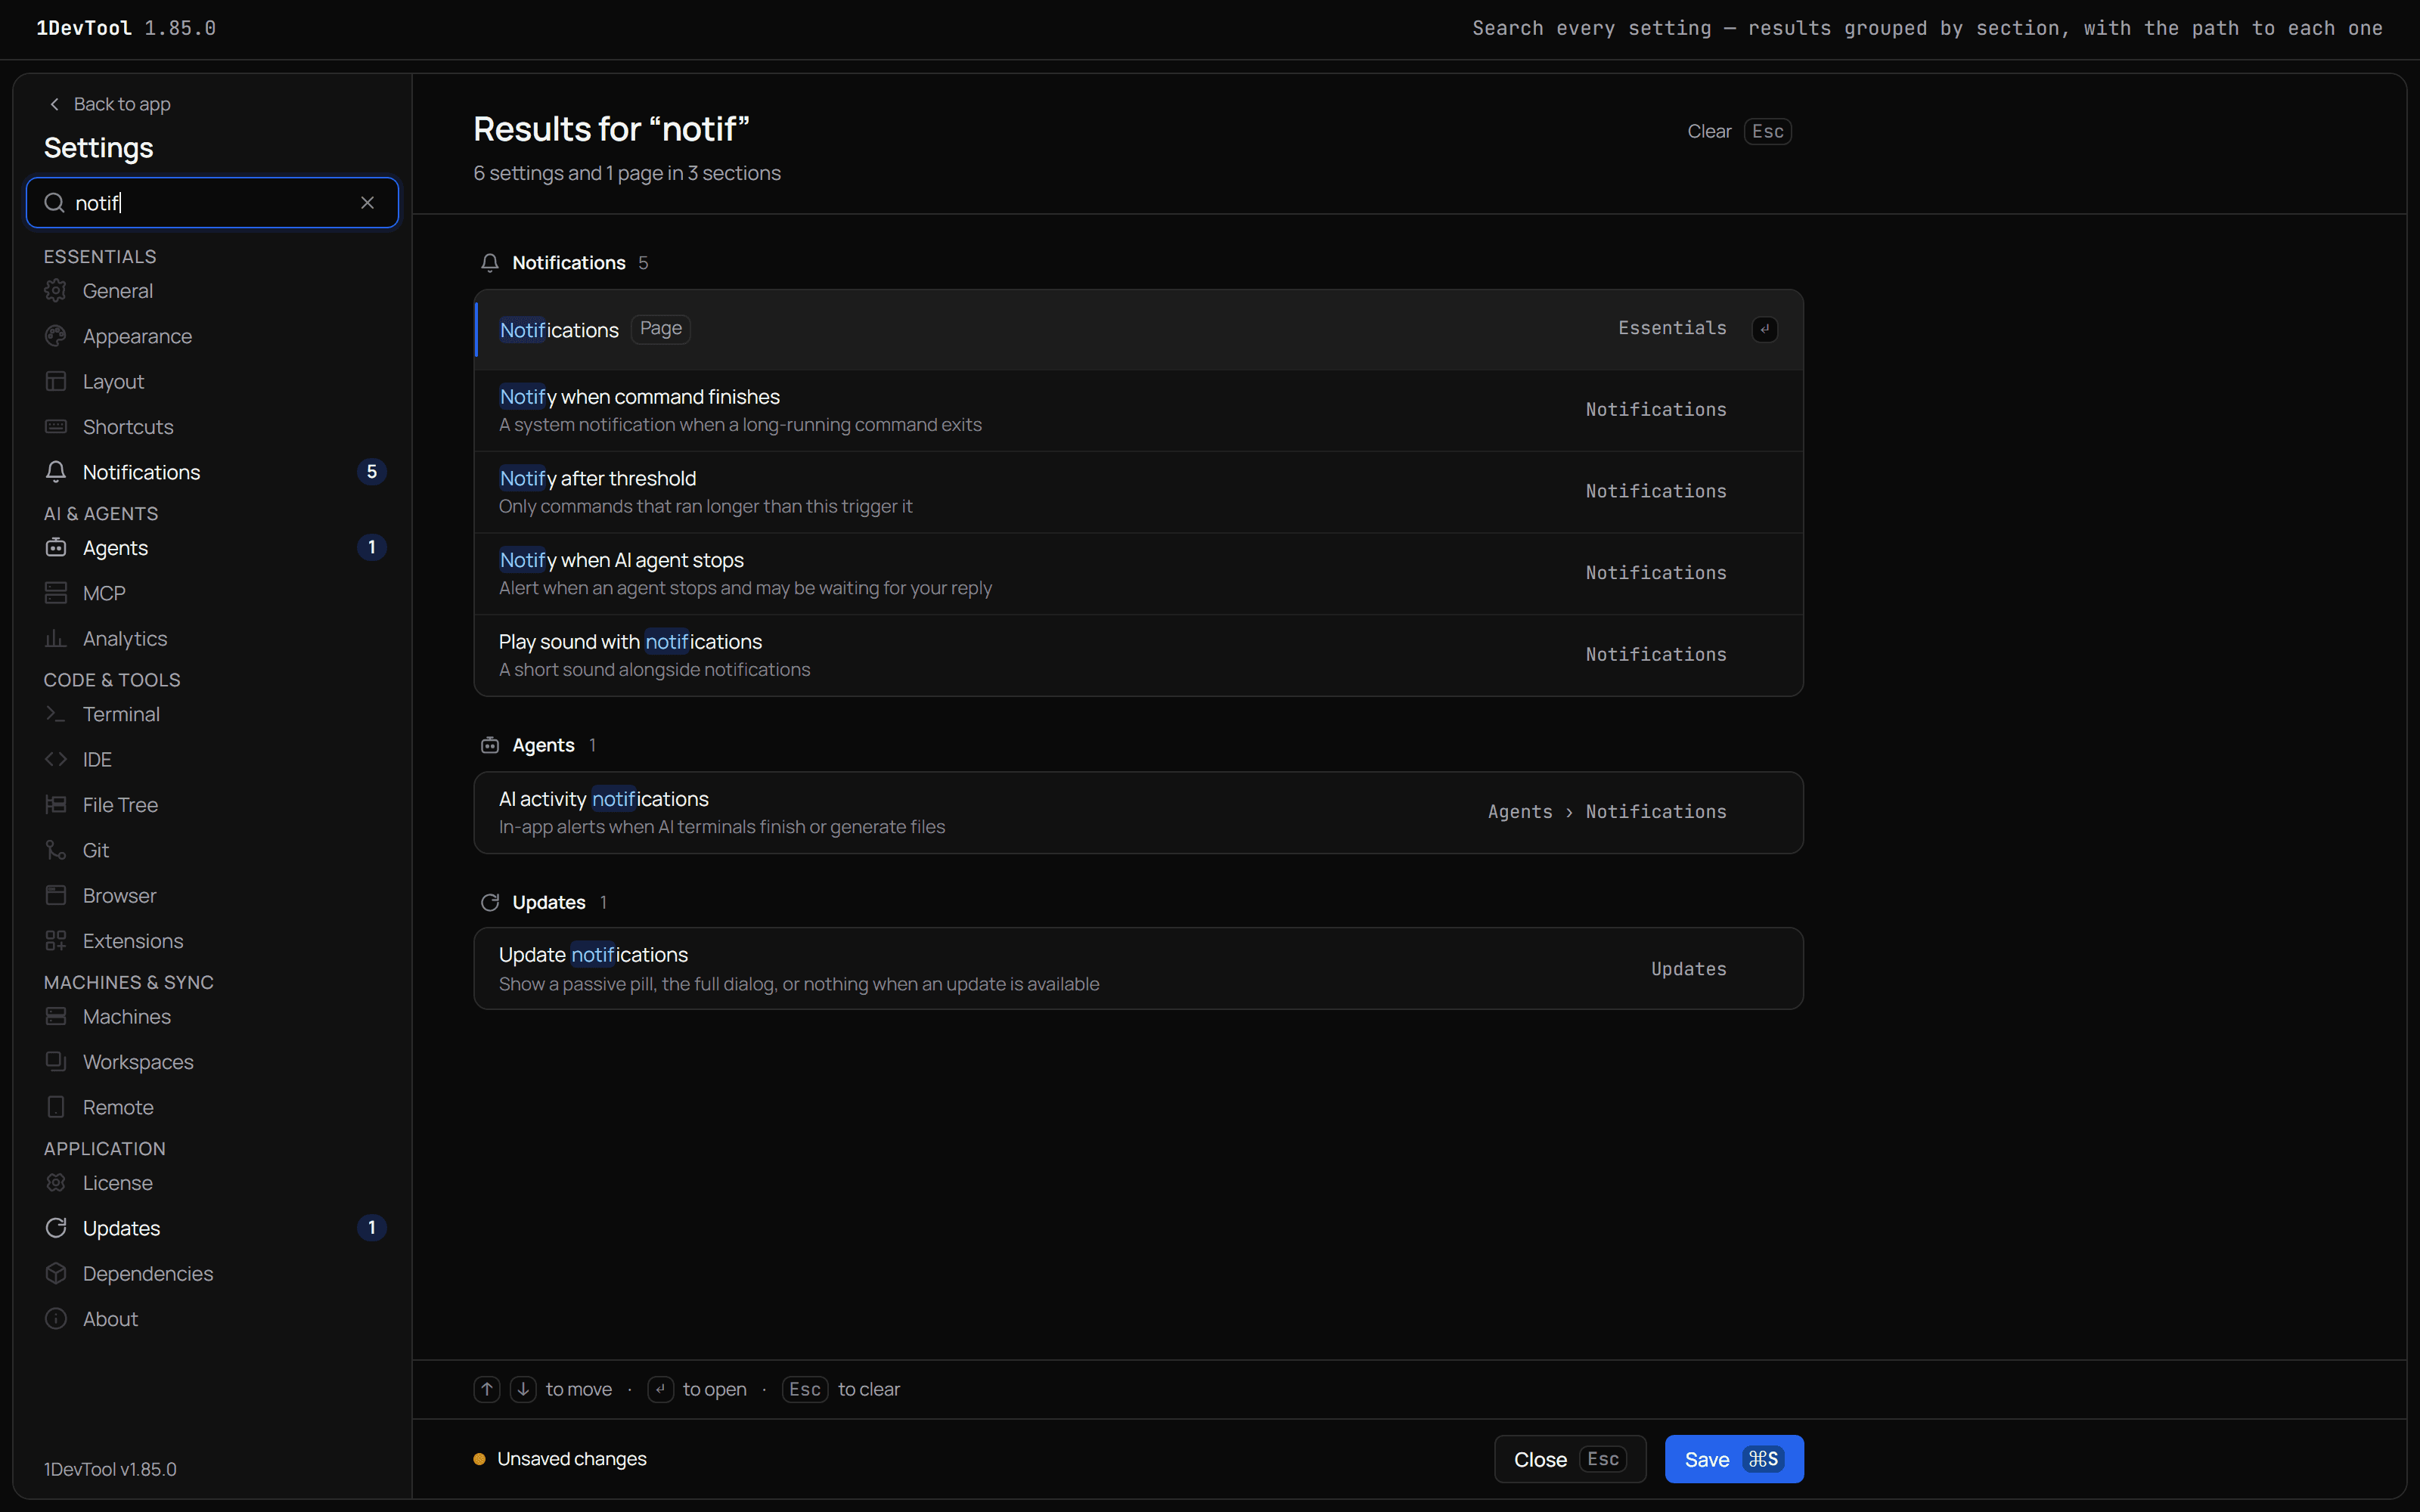Click the enter key icon on Notifications row
The image size is (2420, 1512).
[1764, 329]
